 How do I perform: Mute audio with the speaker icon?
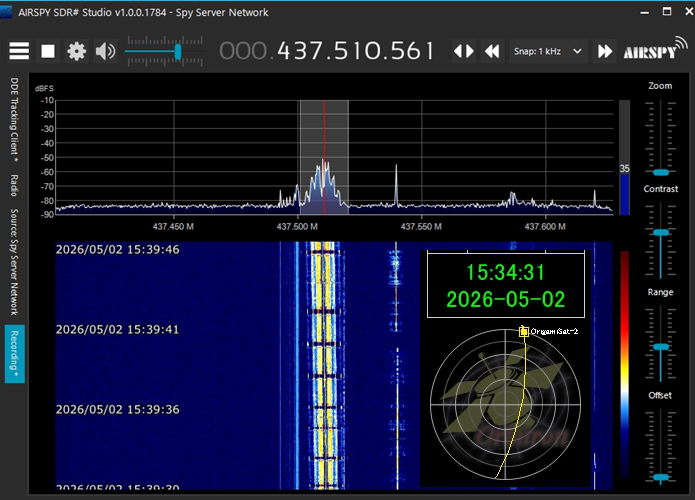[105, 51]
